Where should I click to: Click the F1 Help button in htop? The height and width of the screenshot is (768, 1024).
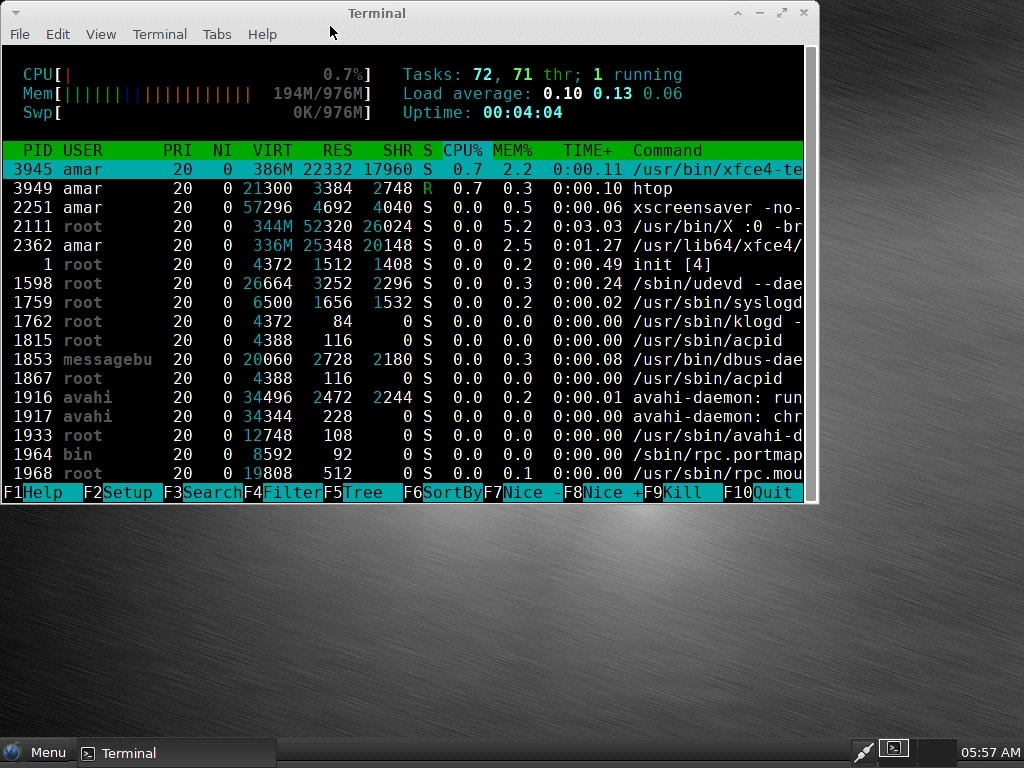43,492
